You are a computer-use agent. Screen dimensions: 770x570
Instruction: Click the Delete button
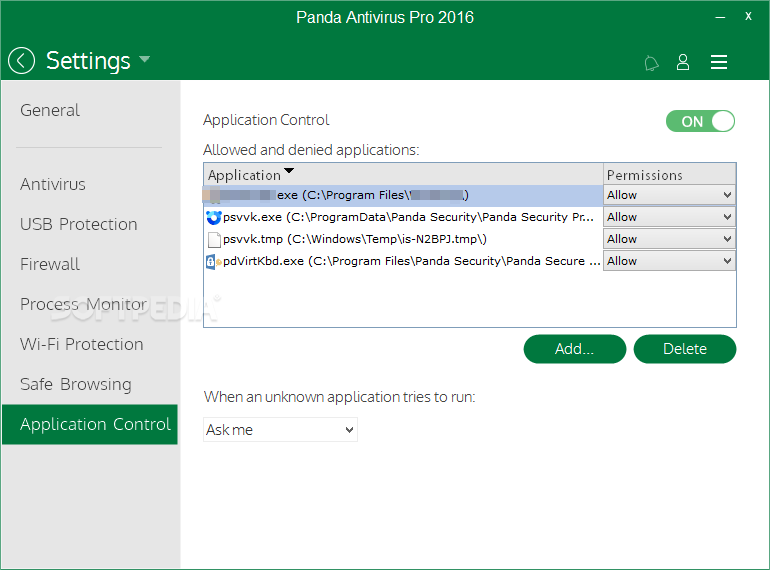pos(685,349)
